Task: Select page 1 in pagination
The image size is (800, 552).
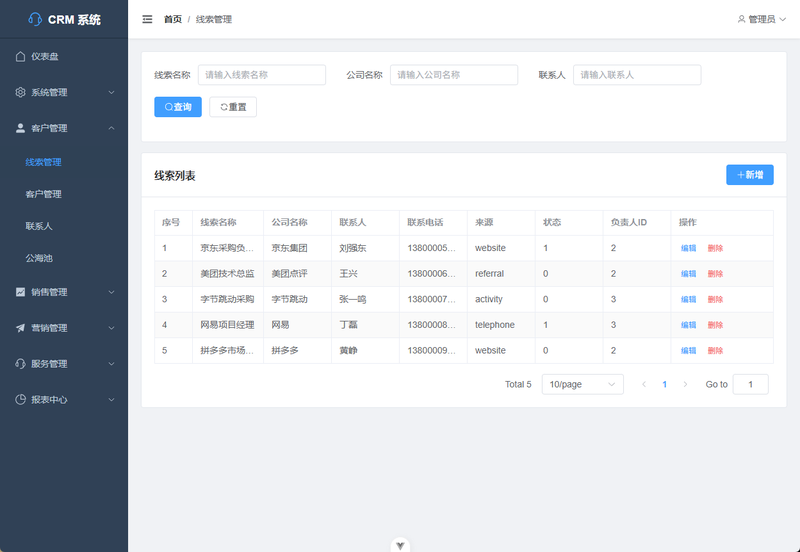Action: point(664,385)
